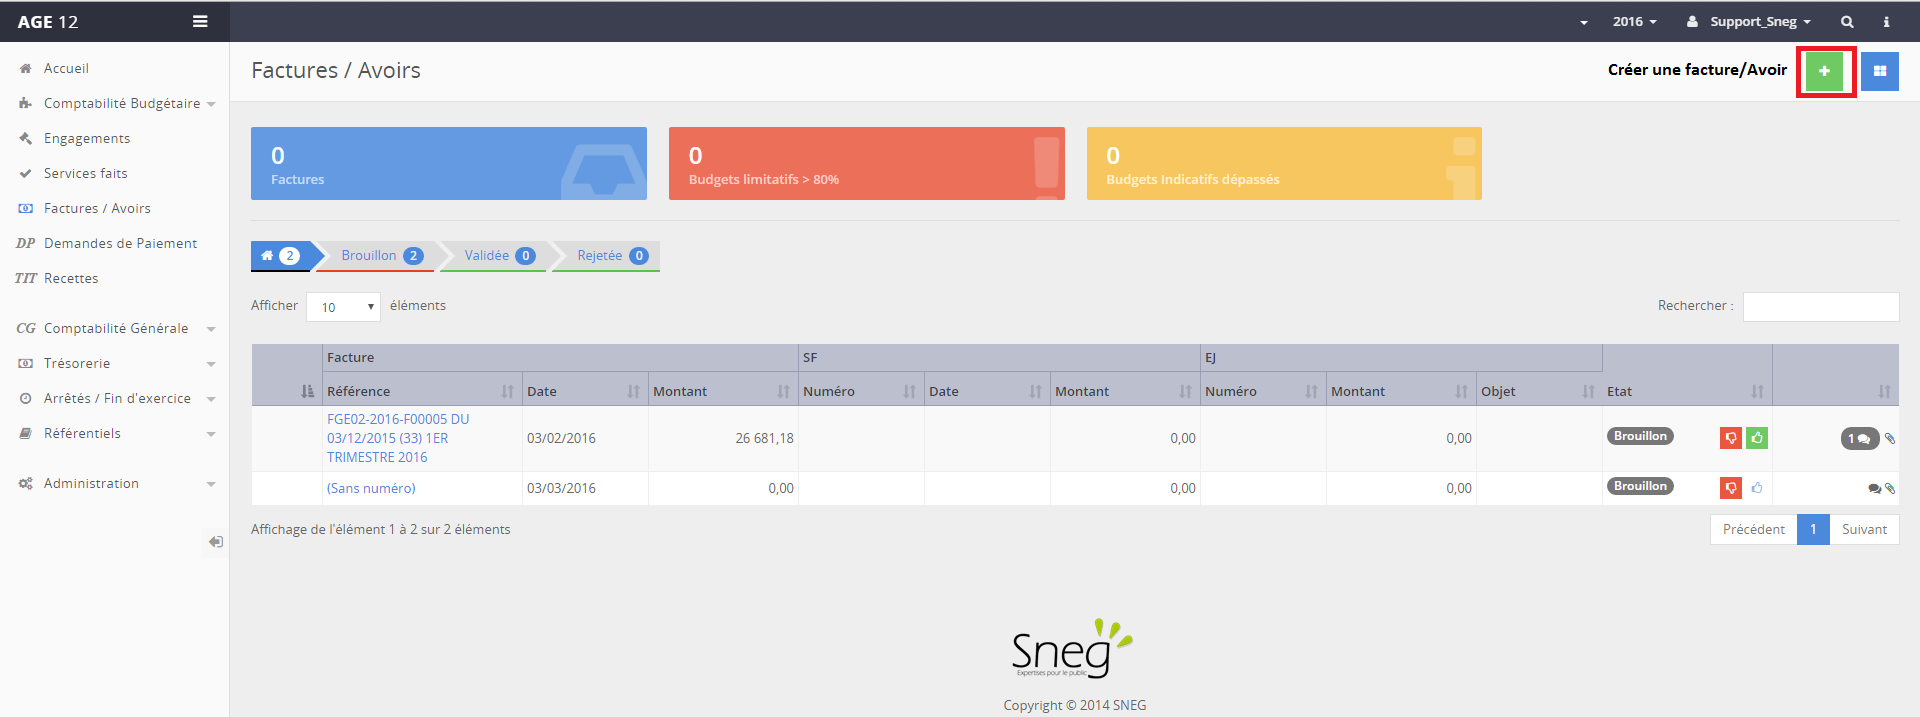Viewport: 1920px width, 717px height.
Task: Click the red thumbs-down on FGE02-2016-F00005 row
Action: [x=1730, y=438]
